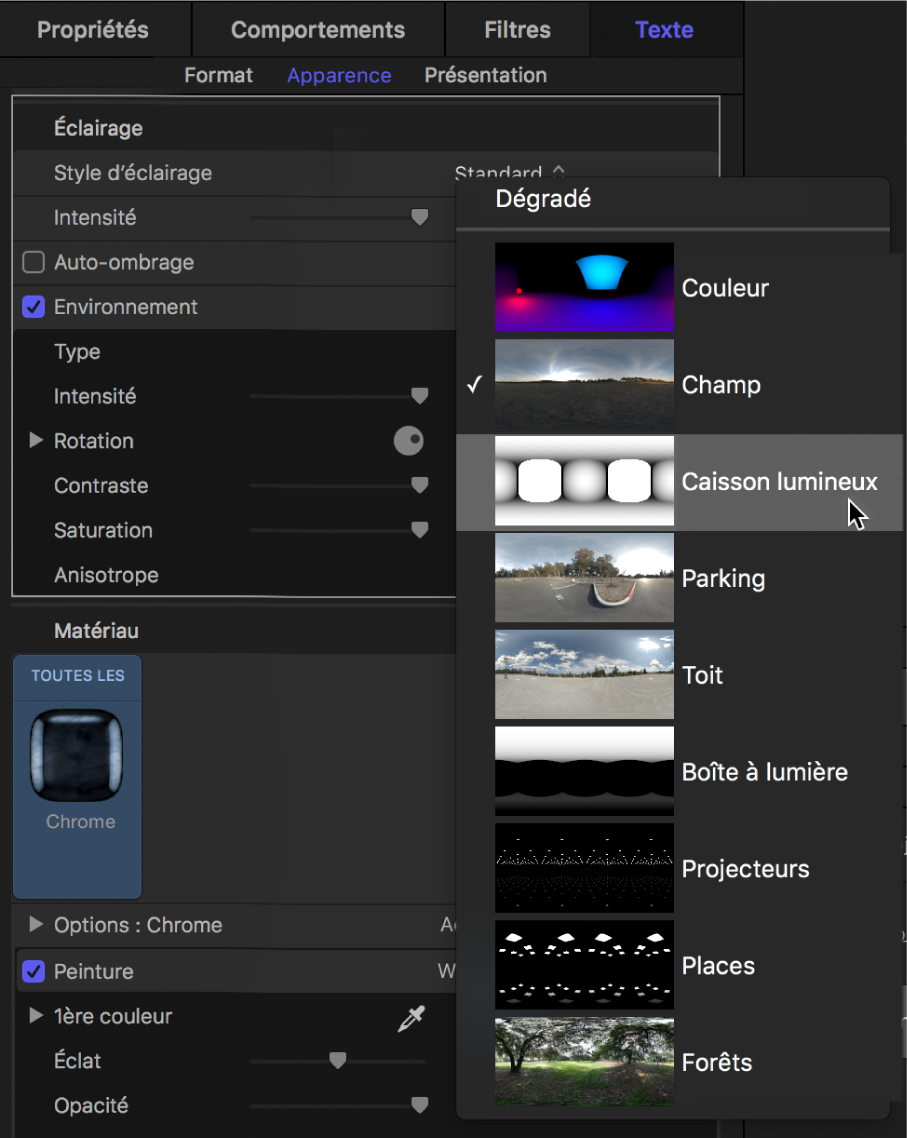The image size is (907, 1138).
Task: Select the Toit sky environment thumbnail
Action: pyautogui.click(x=584, y=675)
